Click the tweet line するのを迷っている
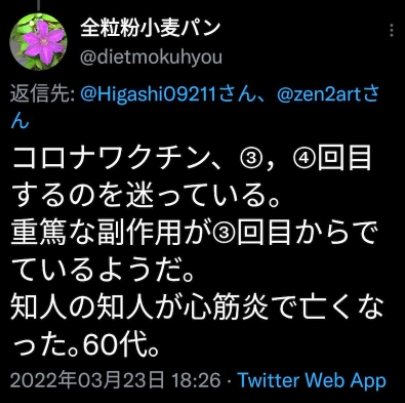Image resolution: width=405 pixels, height=403 pixels. (145, 195)
